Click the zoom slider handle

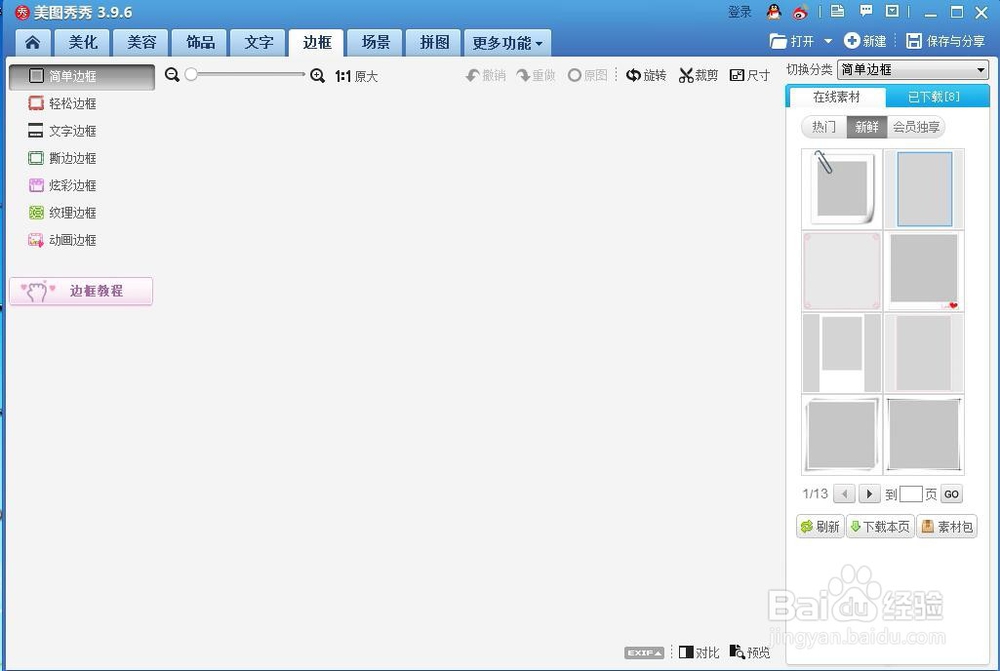click(x=192, y=74)
